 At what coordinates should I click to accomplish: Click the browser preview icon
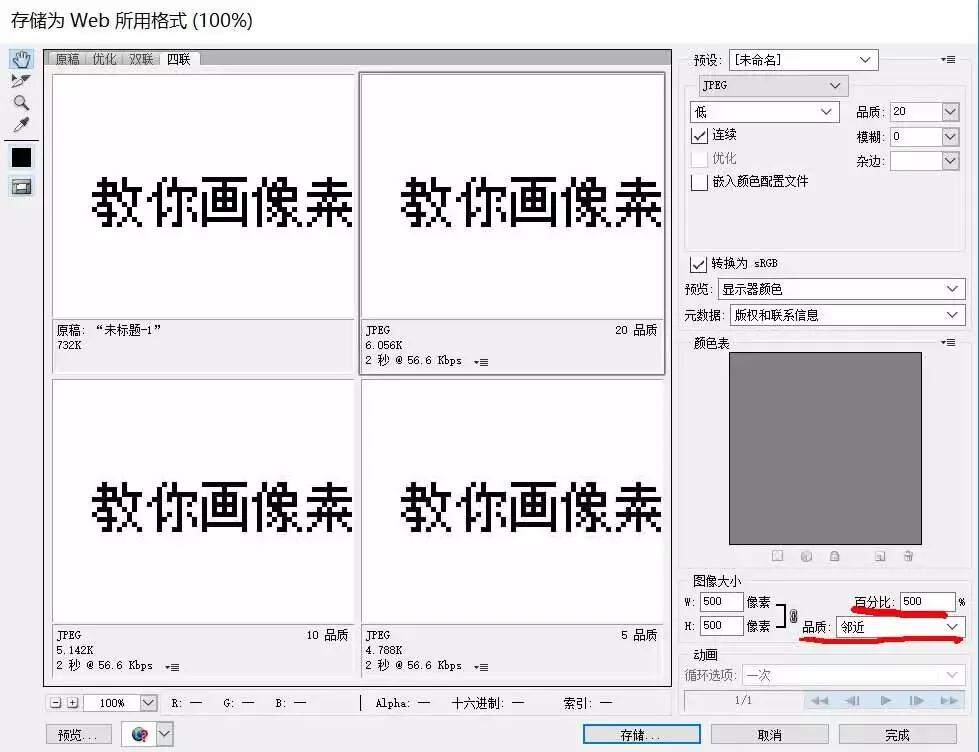coord(139,735)
